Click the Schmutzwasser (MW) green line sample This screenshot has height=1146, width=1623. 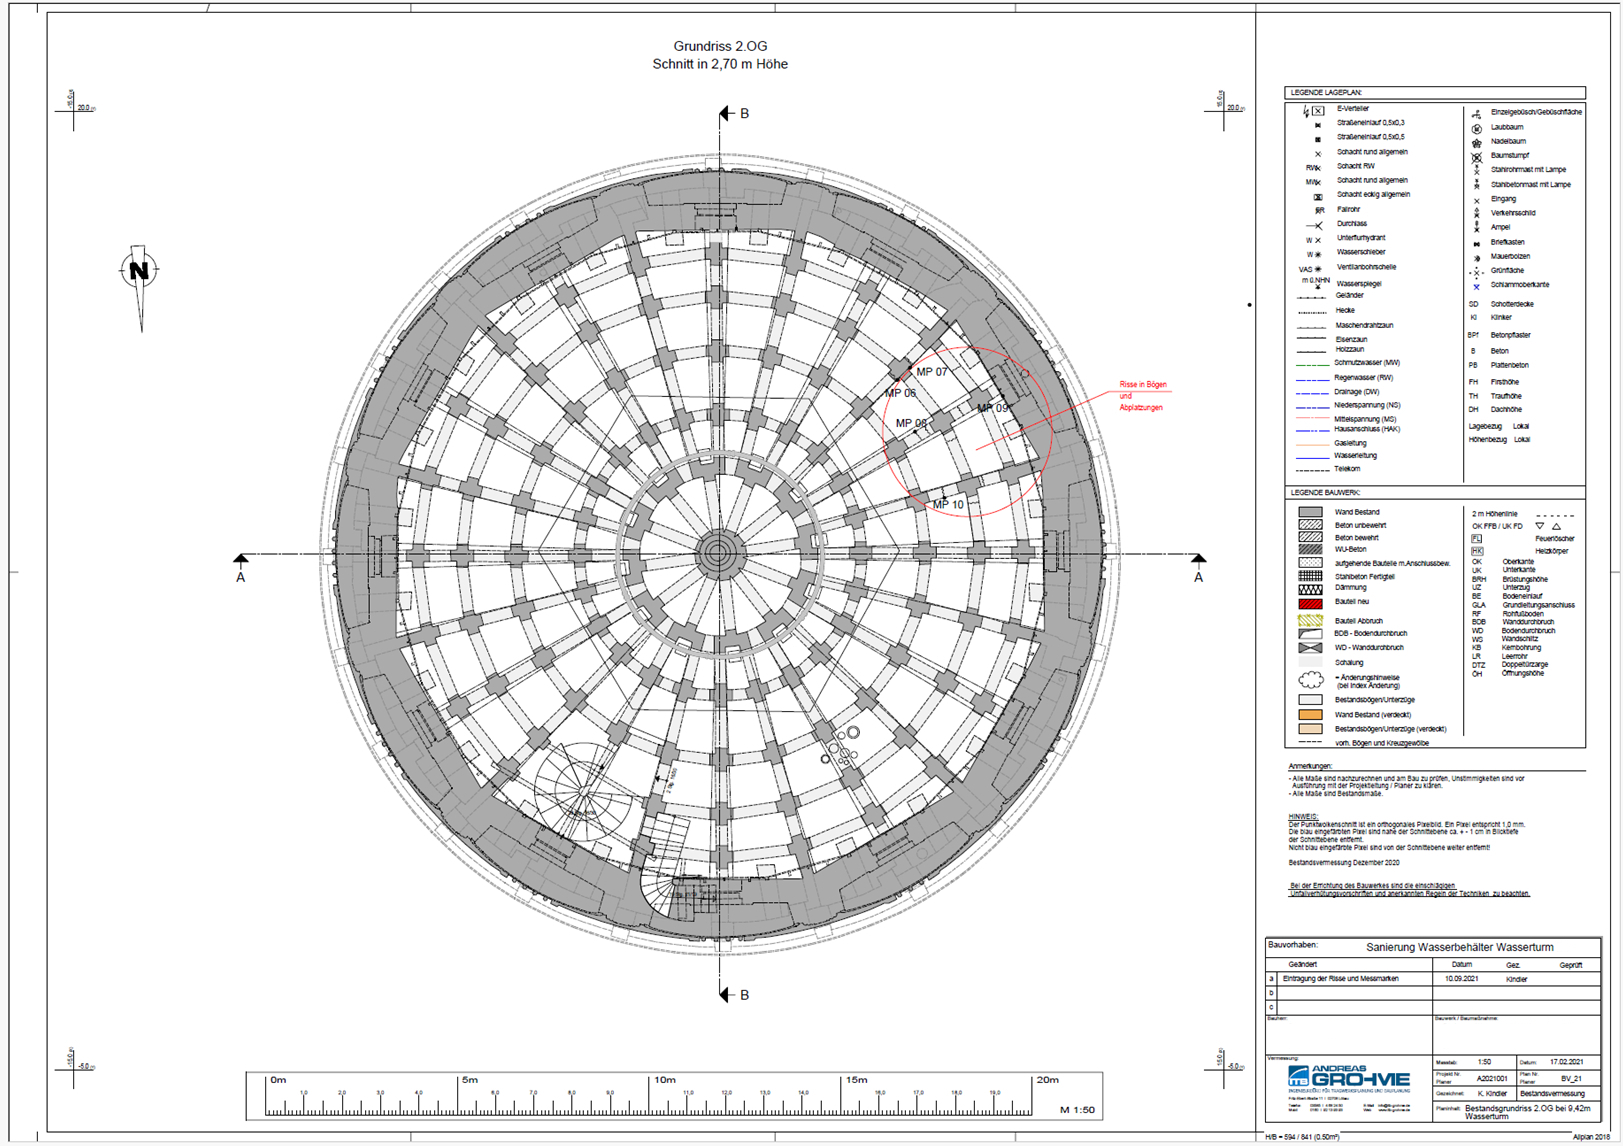(1312, 364)
